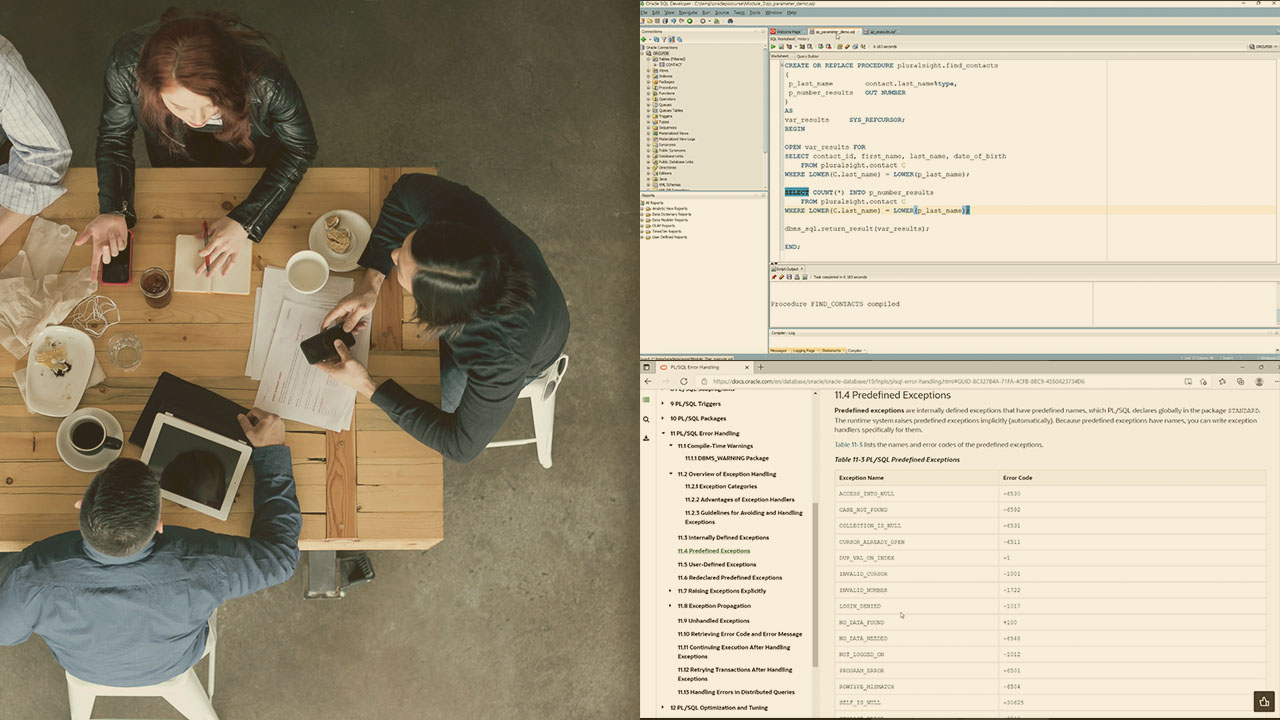This screenshot has width=1280, height=720.
Task: Select CONTACT table in Connections tree
Action: [x=672, y=64]
